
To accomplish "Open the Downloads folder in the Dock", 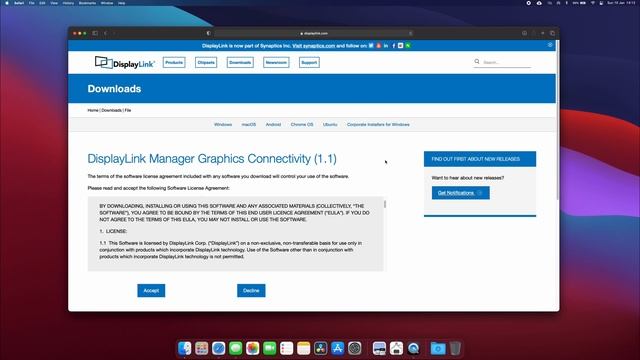I will click(438, 348).
